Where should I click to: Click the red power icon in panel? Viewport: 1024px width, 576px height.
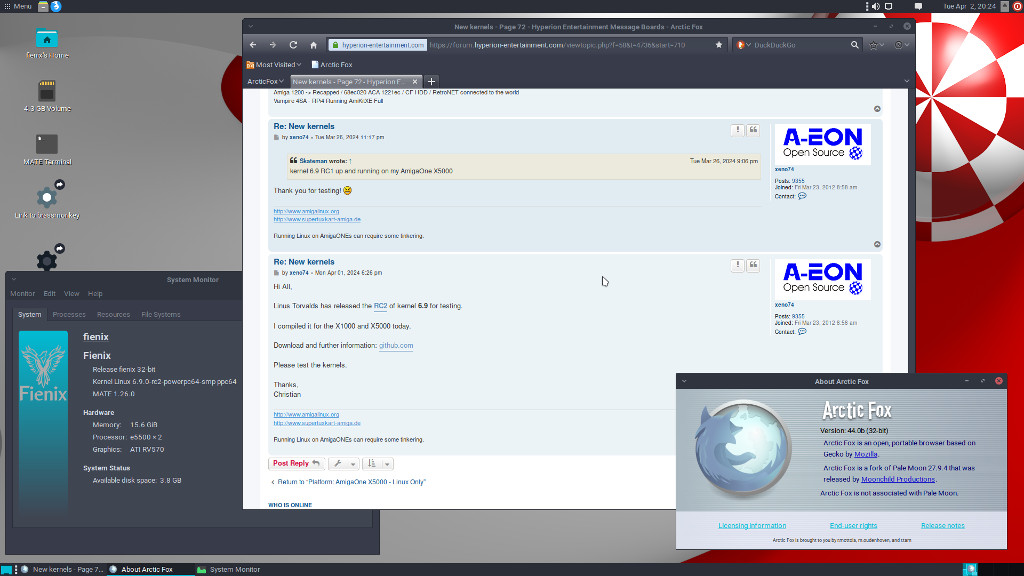[x=1018, y=6]
